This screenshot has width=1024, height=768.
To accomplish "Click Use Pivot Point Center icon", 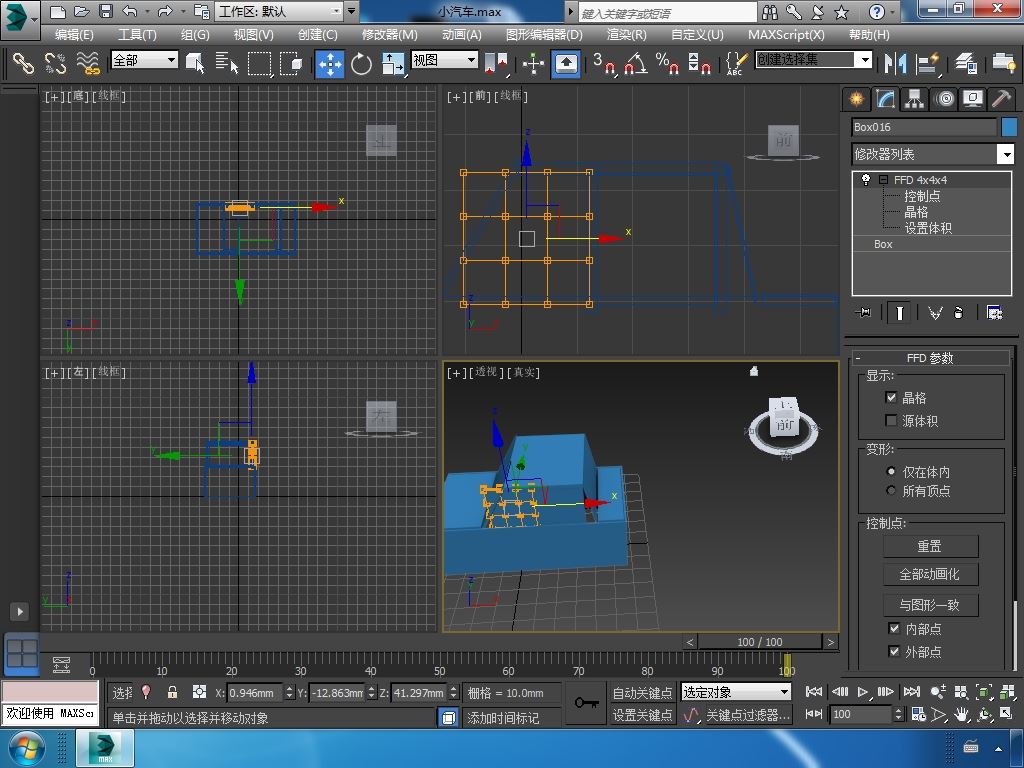I will 496,63.
